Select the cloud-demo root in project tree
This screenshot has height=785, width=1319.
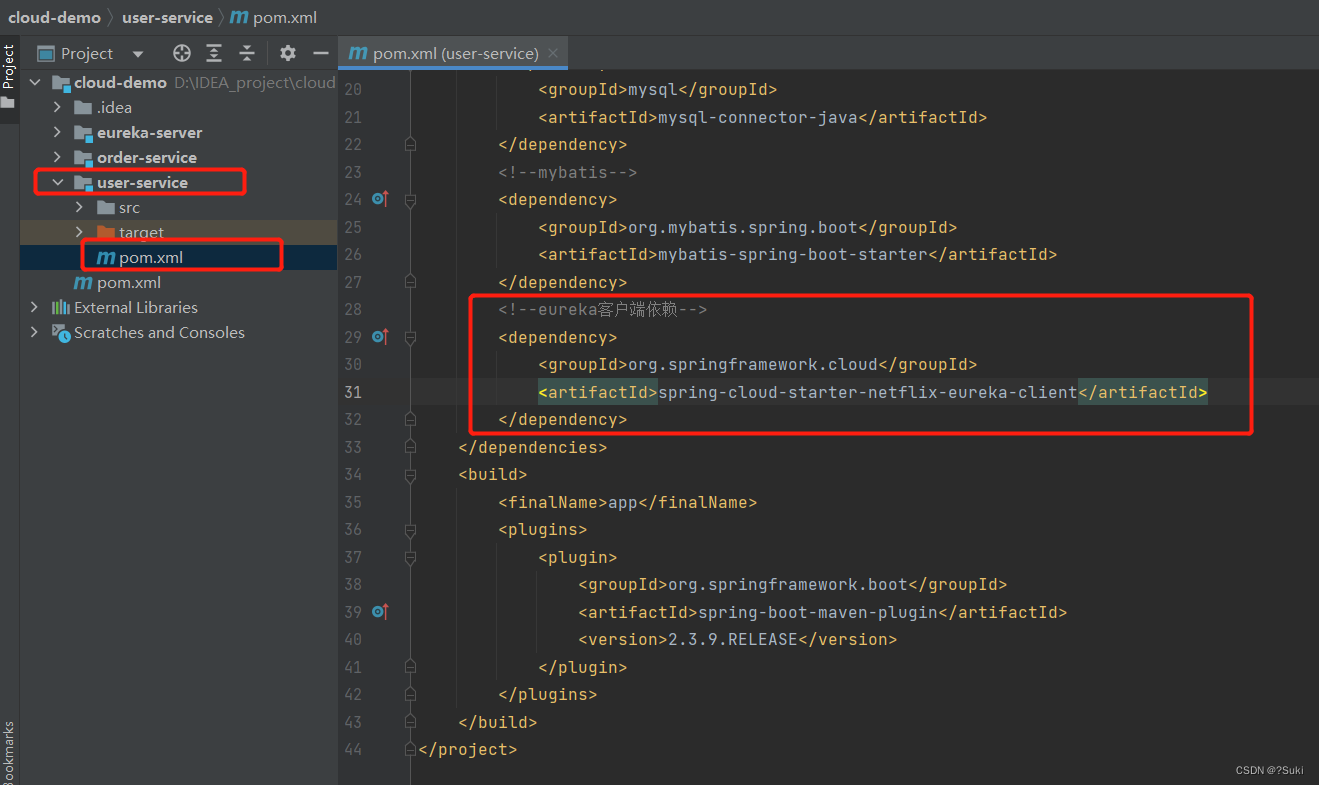pyautogui.click(x=179, y=82)
